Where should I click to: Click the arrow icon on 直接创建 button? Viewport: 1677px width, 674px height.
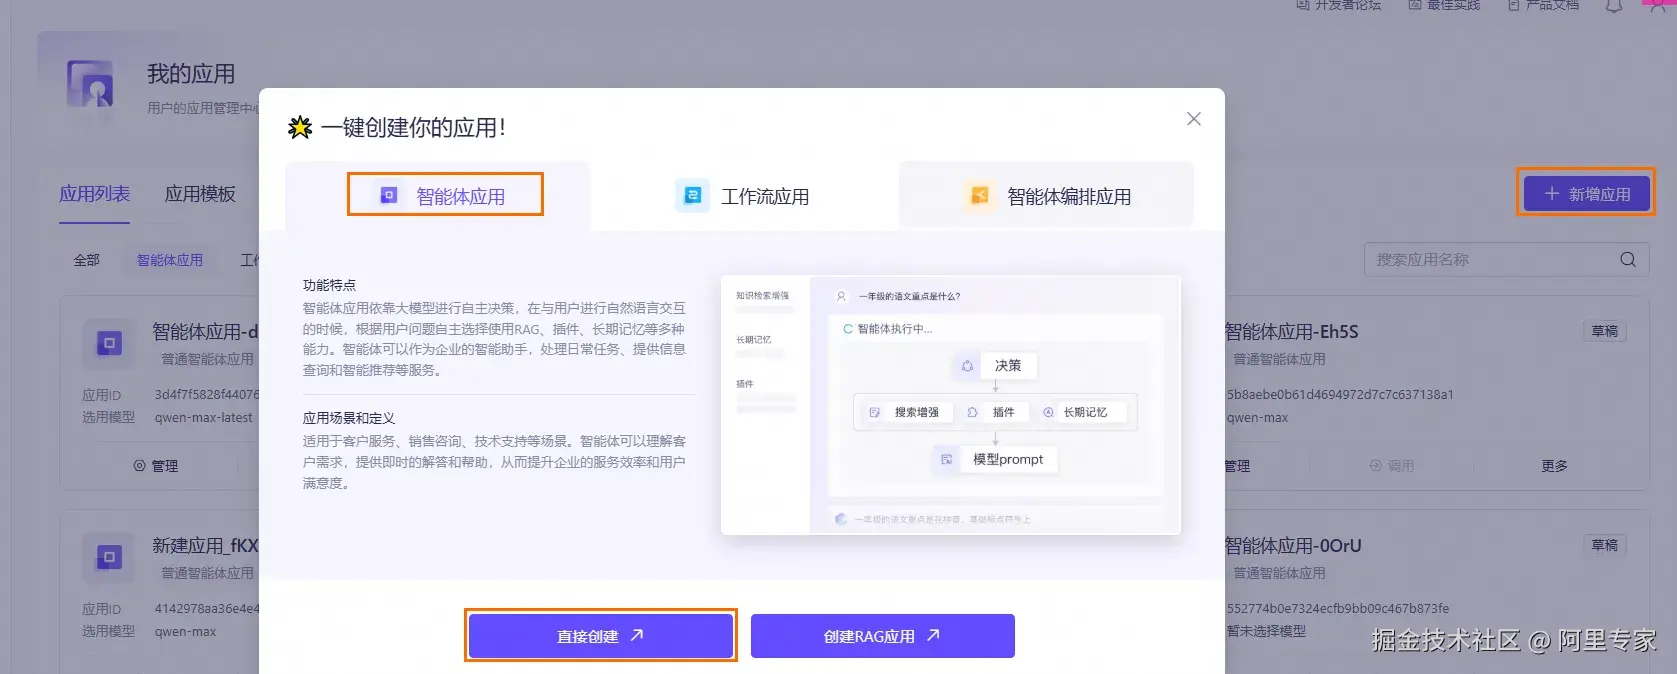click(637, 635)
